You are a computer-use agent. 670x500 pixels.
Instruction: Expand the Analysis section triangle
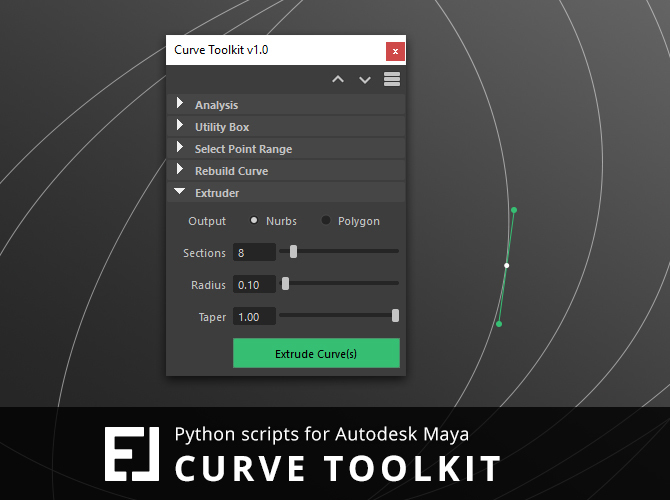pyautogui.click(x=180, y=103)
